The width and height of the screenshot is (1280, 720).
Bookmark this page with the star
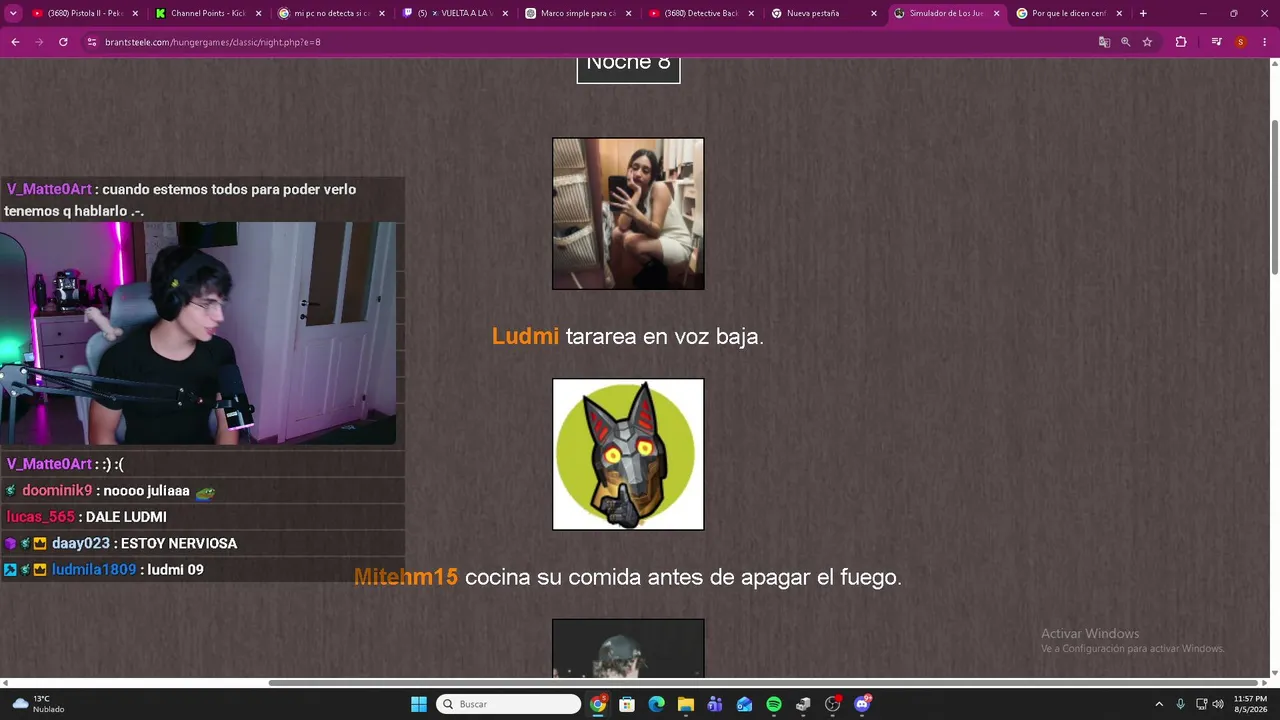click(1147, 42)
